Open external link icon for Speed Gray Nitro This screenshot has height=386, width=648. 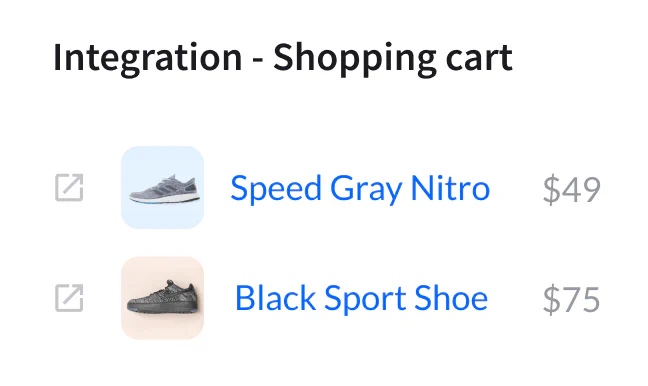click(x=69, y=188)
